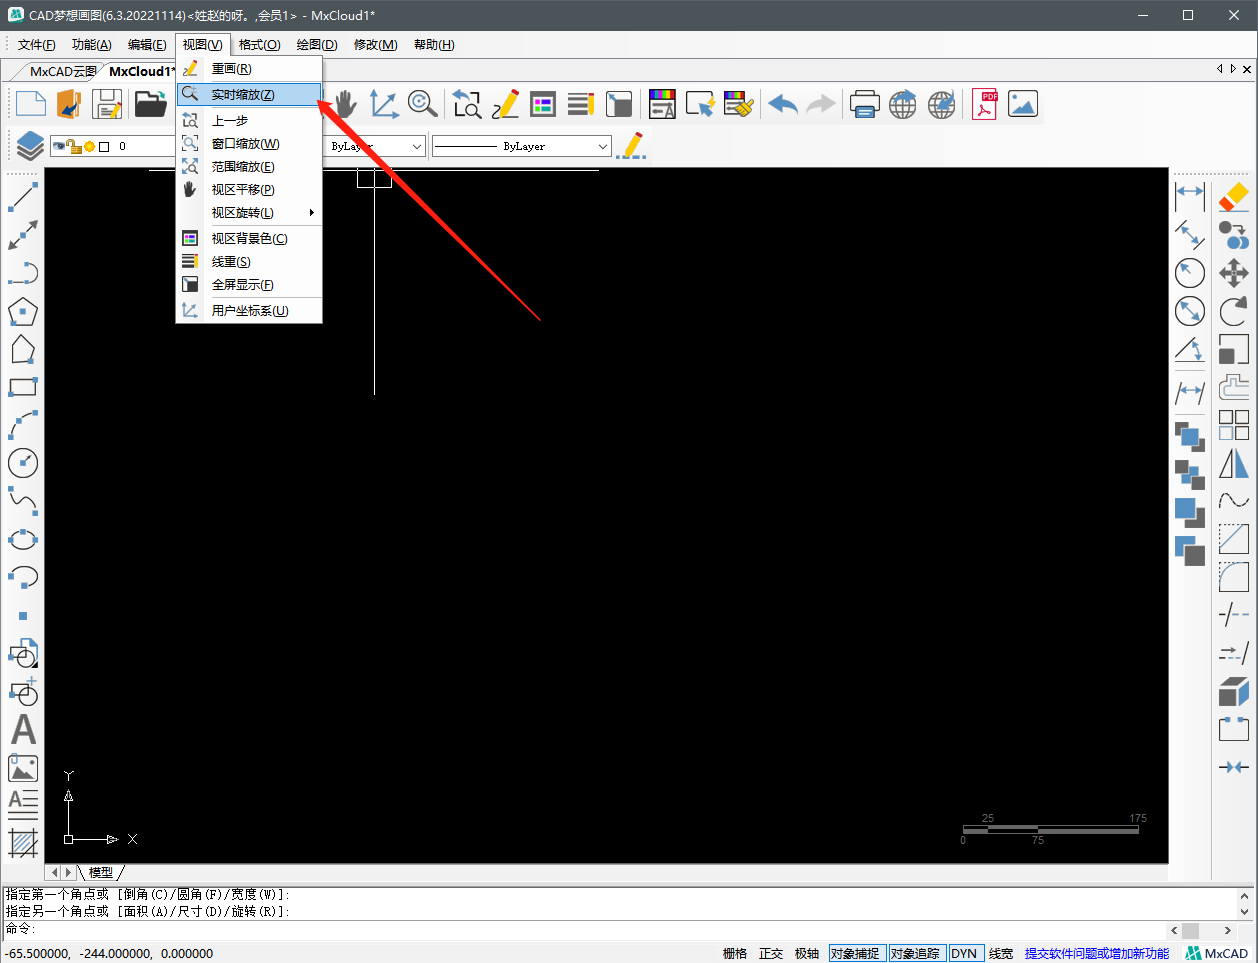Choose 全屏显示(F) from the menu
This screenshot has height=963, width=1258.
click(x=249, y=285)
